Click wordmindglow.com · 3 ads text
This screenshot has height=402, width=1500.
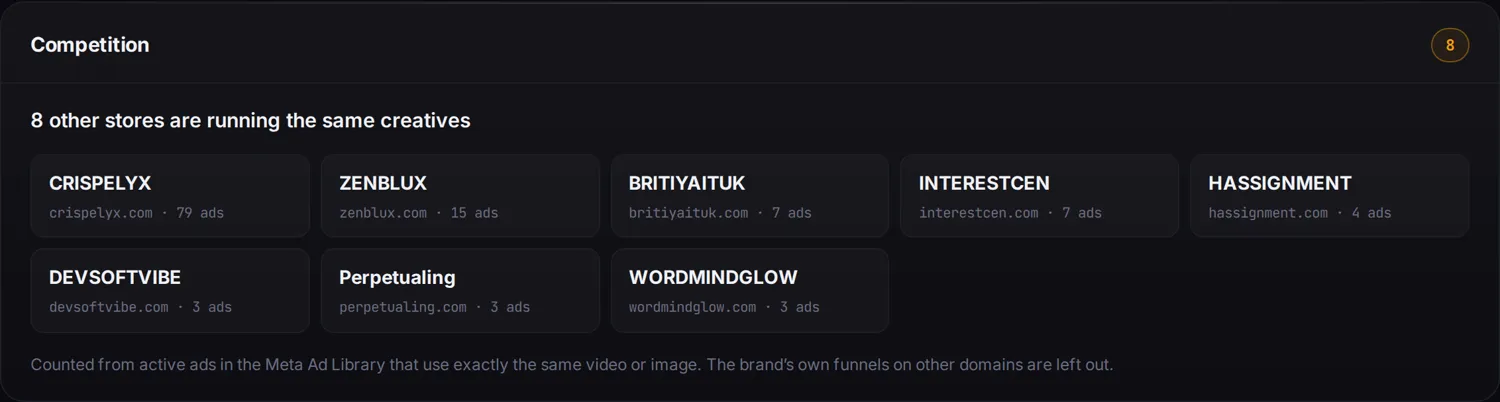click(x=725, y=307)
